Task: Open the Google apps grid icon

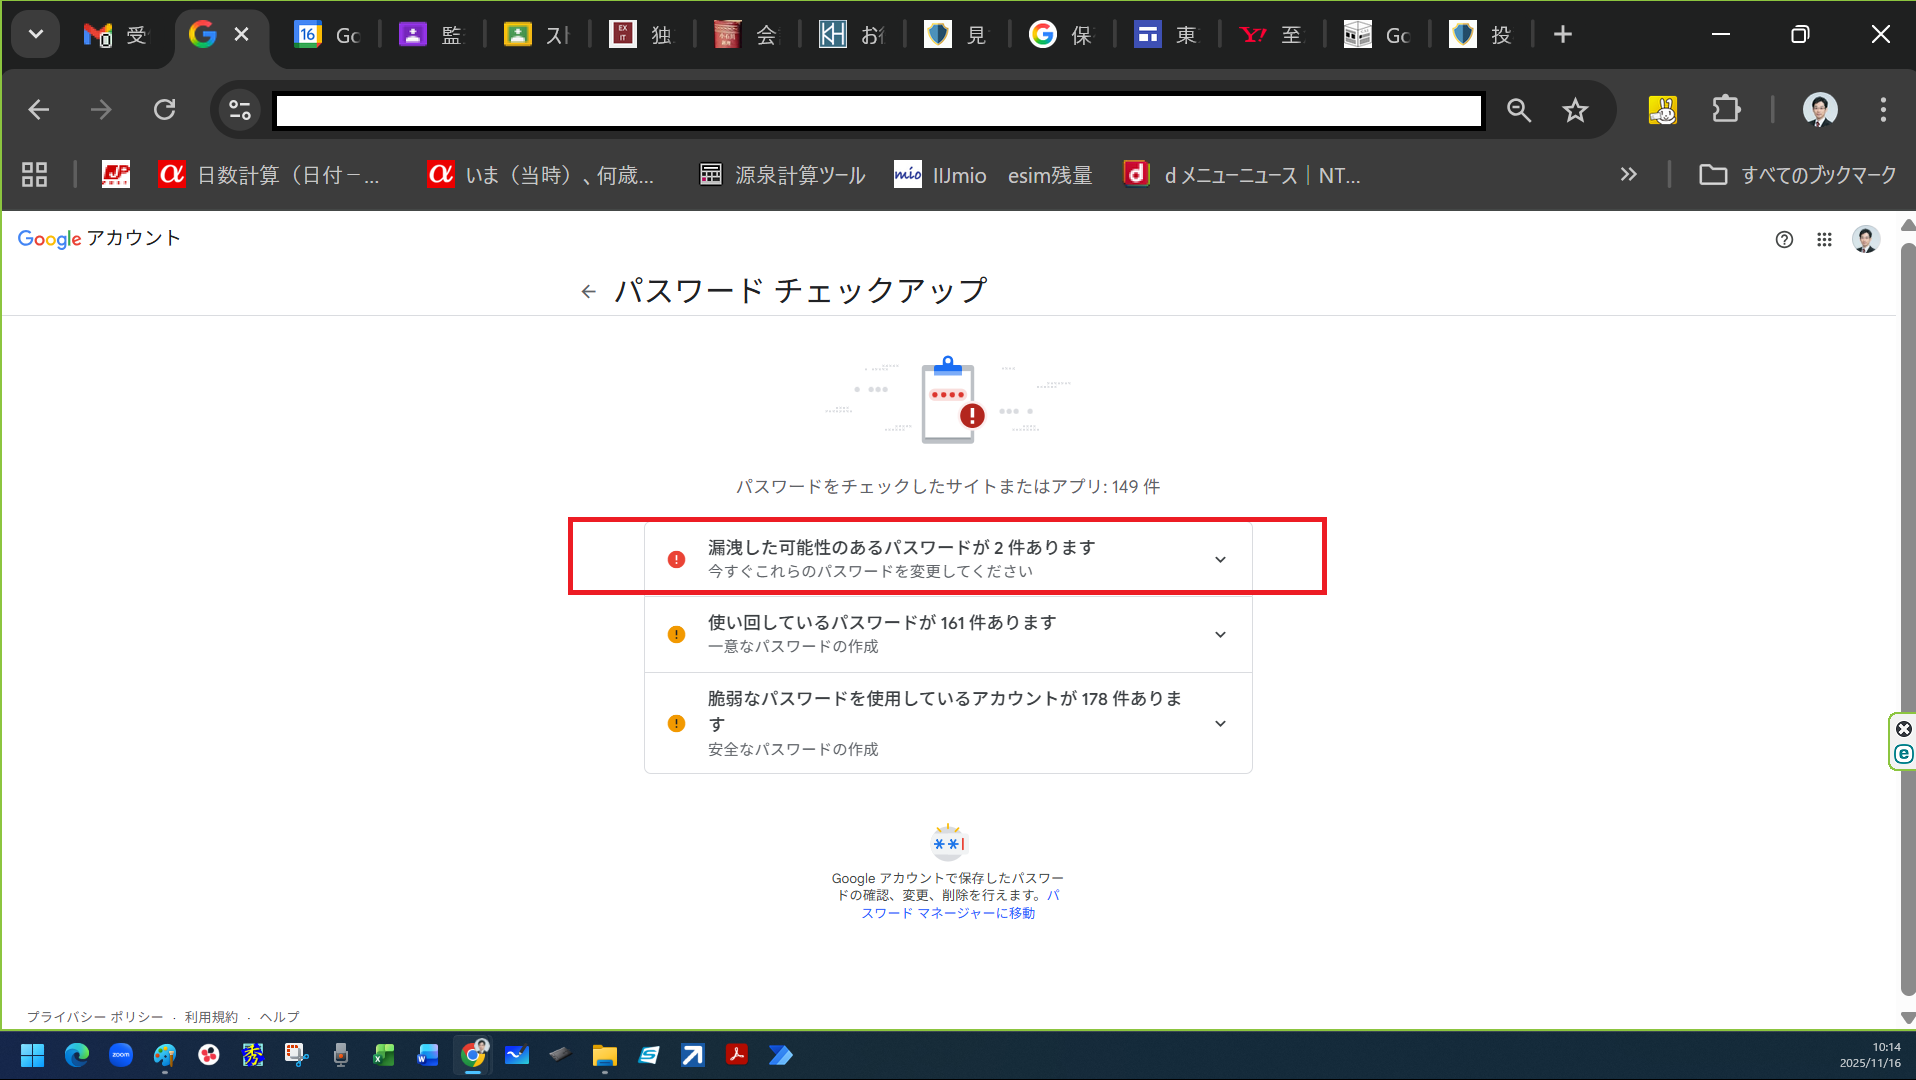Action: pos(1824,240)
